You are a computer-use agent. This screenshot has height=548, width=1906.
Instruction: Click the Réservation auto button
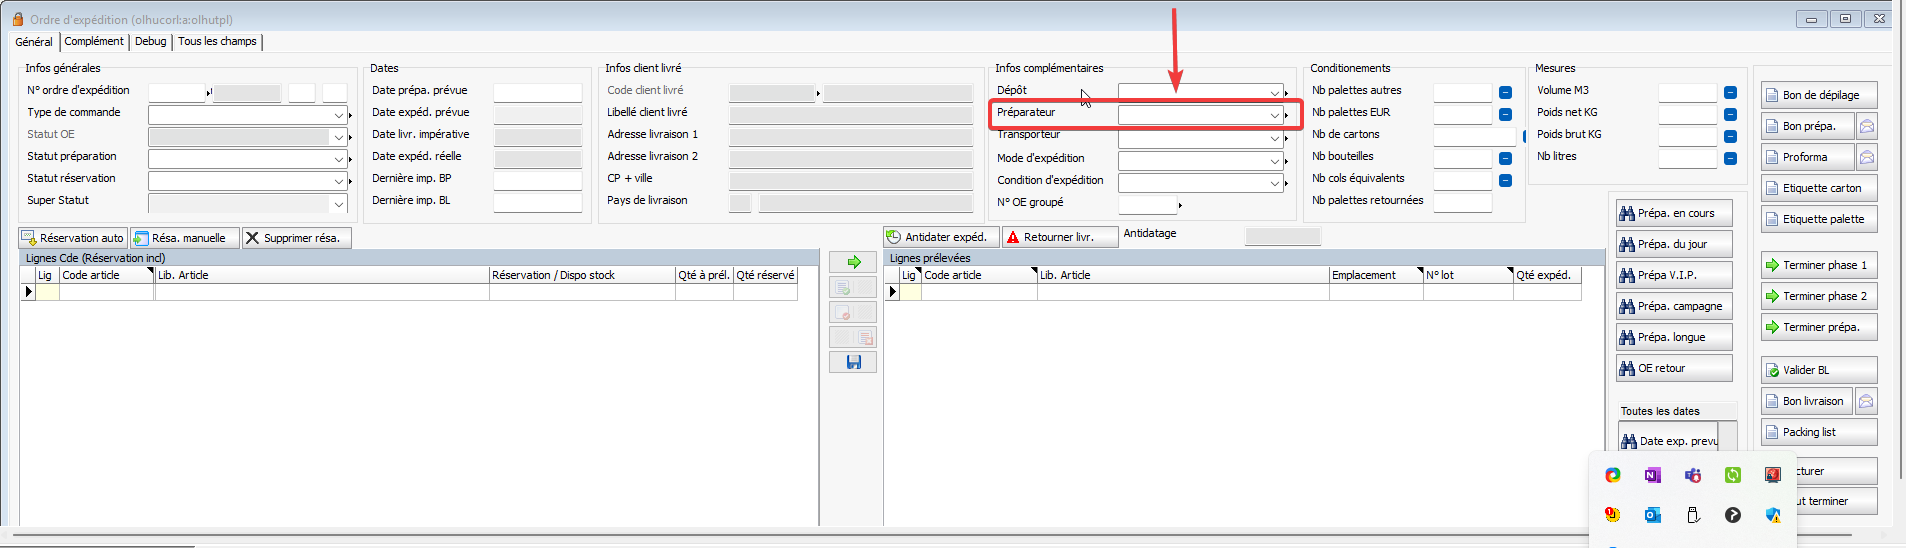73,238
